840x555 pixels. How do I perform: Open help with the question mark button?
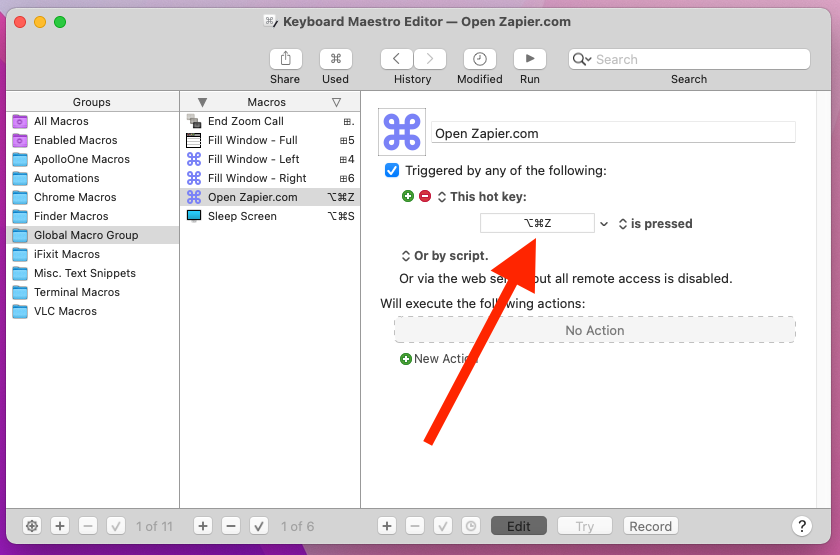(802, 526)
